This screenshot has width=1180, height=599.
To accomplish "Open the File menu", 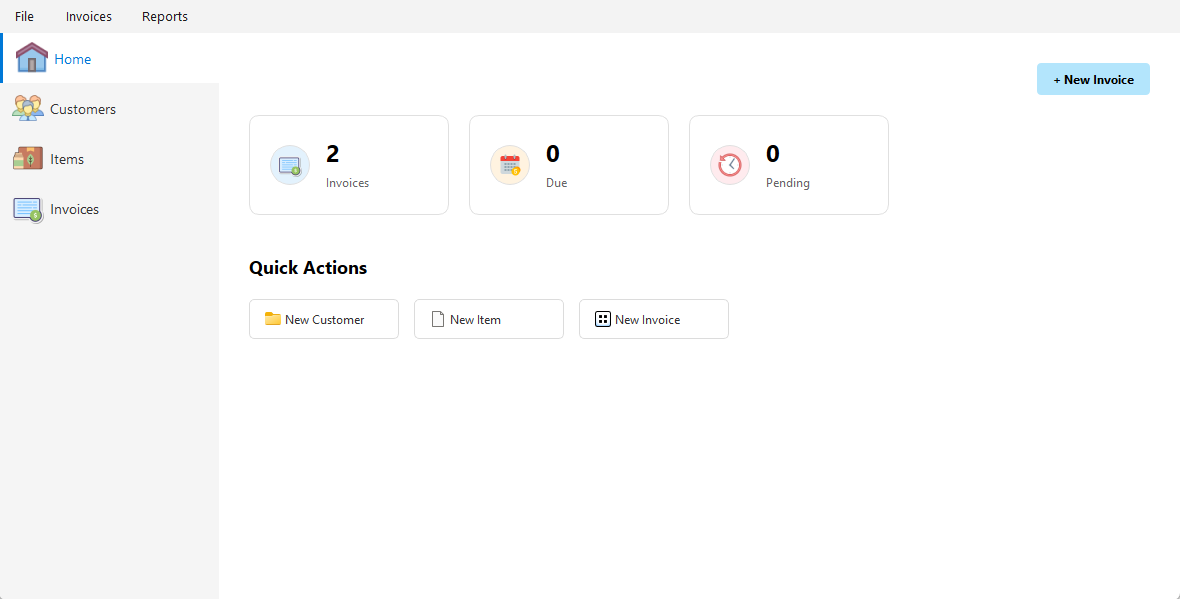I will [23, 16].
